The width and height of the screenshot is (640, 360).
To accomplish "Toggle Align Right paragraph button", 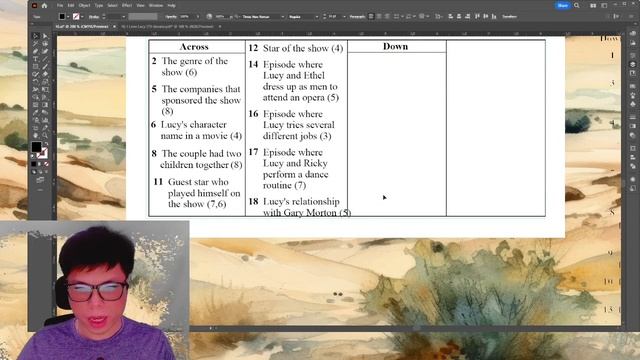I will [x=387, y=17].
